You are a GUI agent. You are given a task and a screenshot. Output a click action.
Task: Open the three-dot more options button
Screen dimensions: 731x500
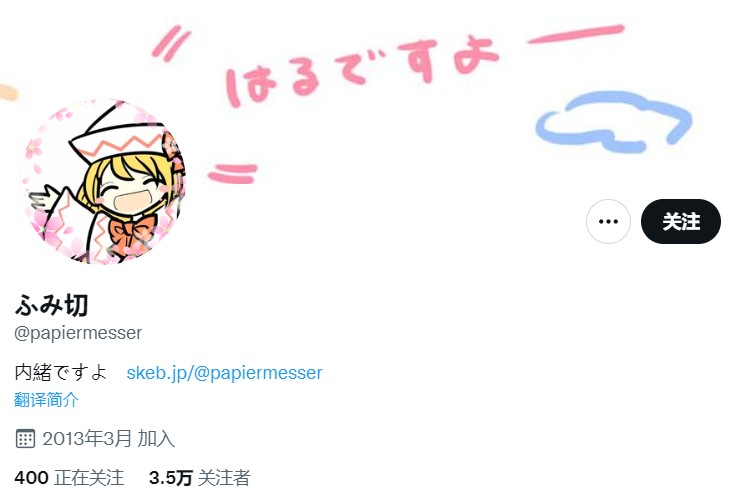[608, 221]
